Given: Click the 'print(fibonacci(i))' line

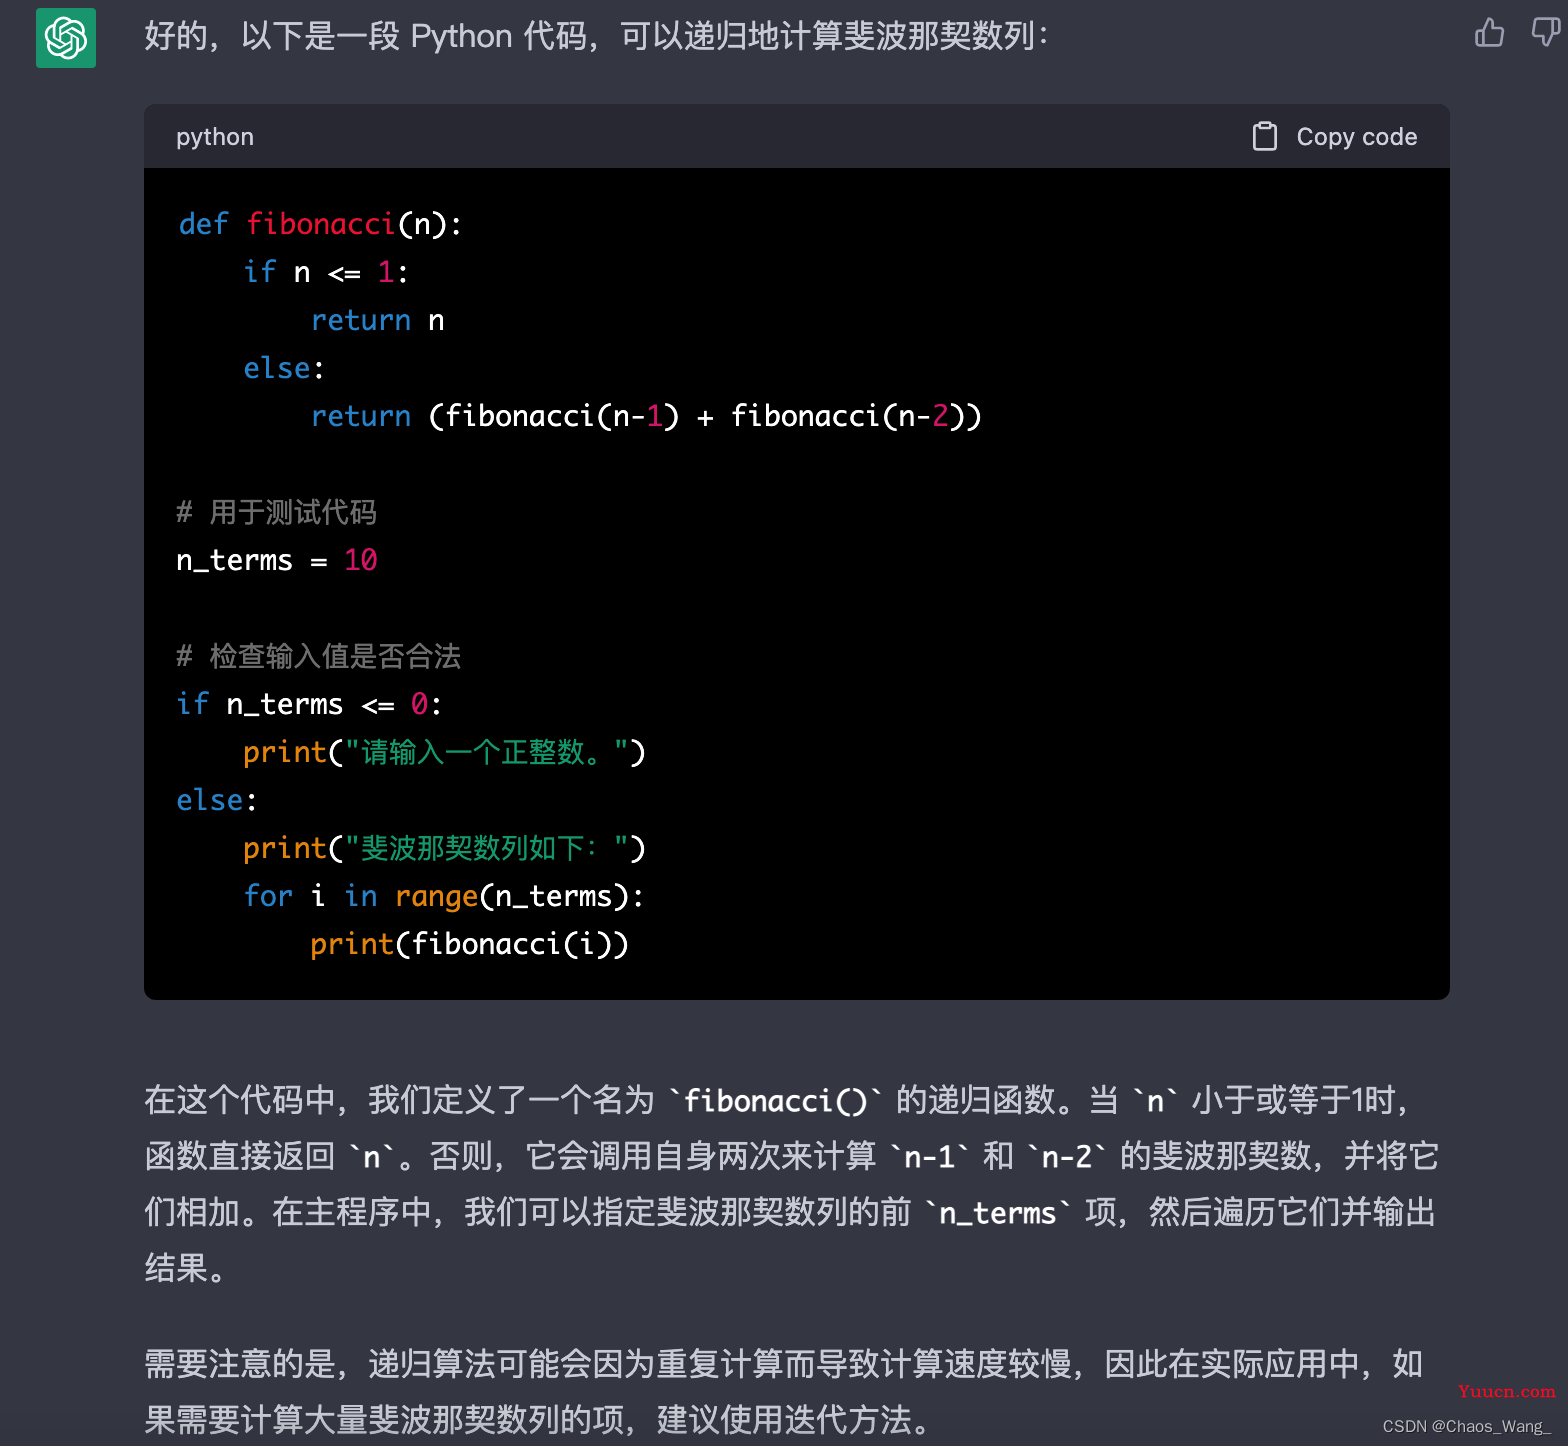Looking at the screenshot, I should 469,944.
